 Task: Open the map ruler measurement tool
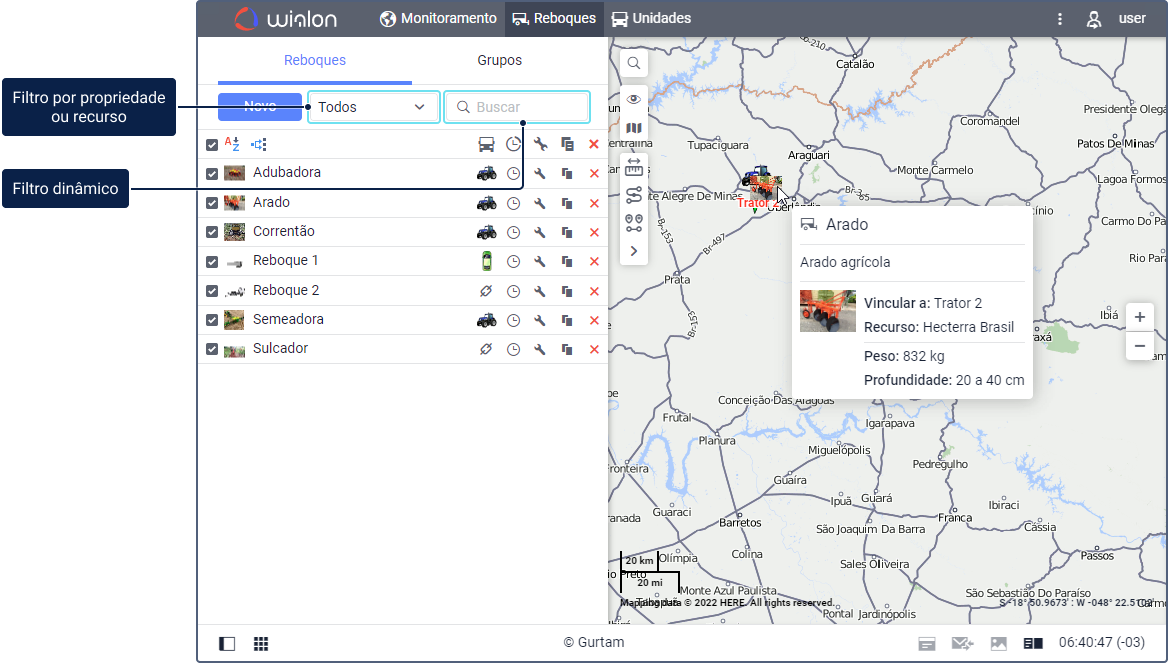(633, 166)
